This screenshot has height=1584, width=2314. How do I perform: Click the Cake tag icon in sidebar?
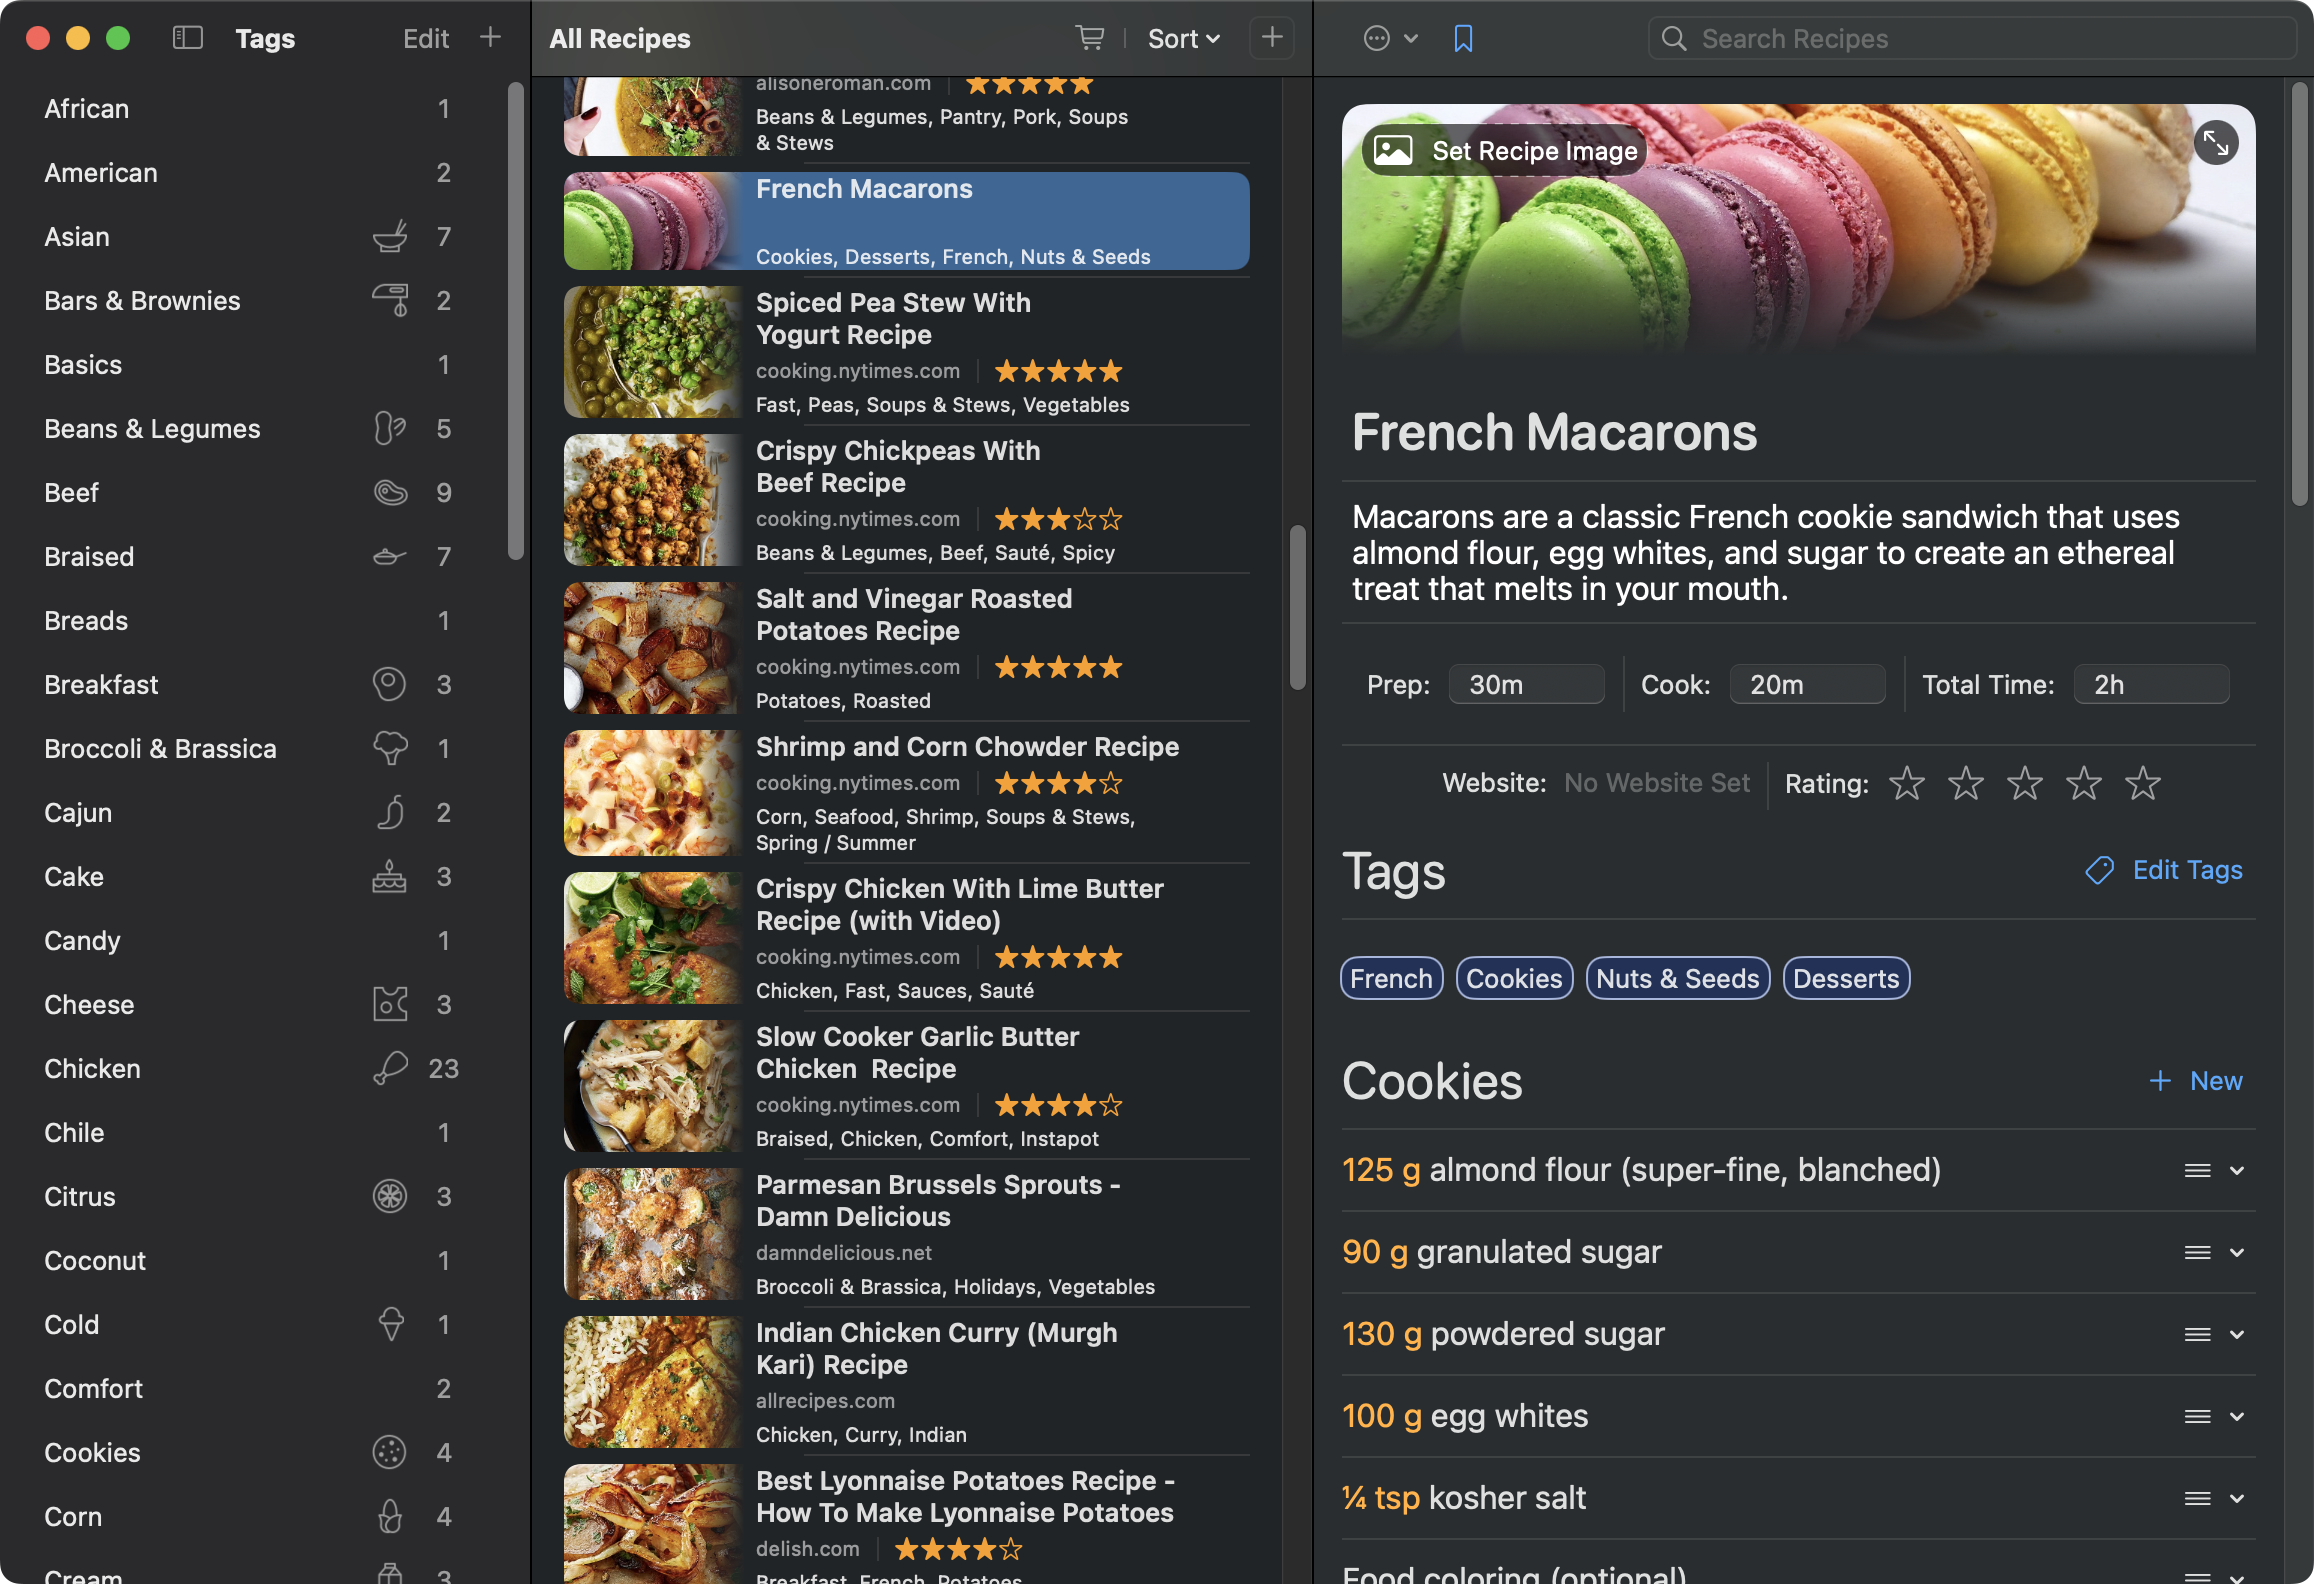tap(390, 876)
